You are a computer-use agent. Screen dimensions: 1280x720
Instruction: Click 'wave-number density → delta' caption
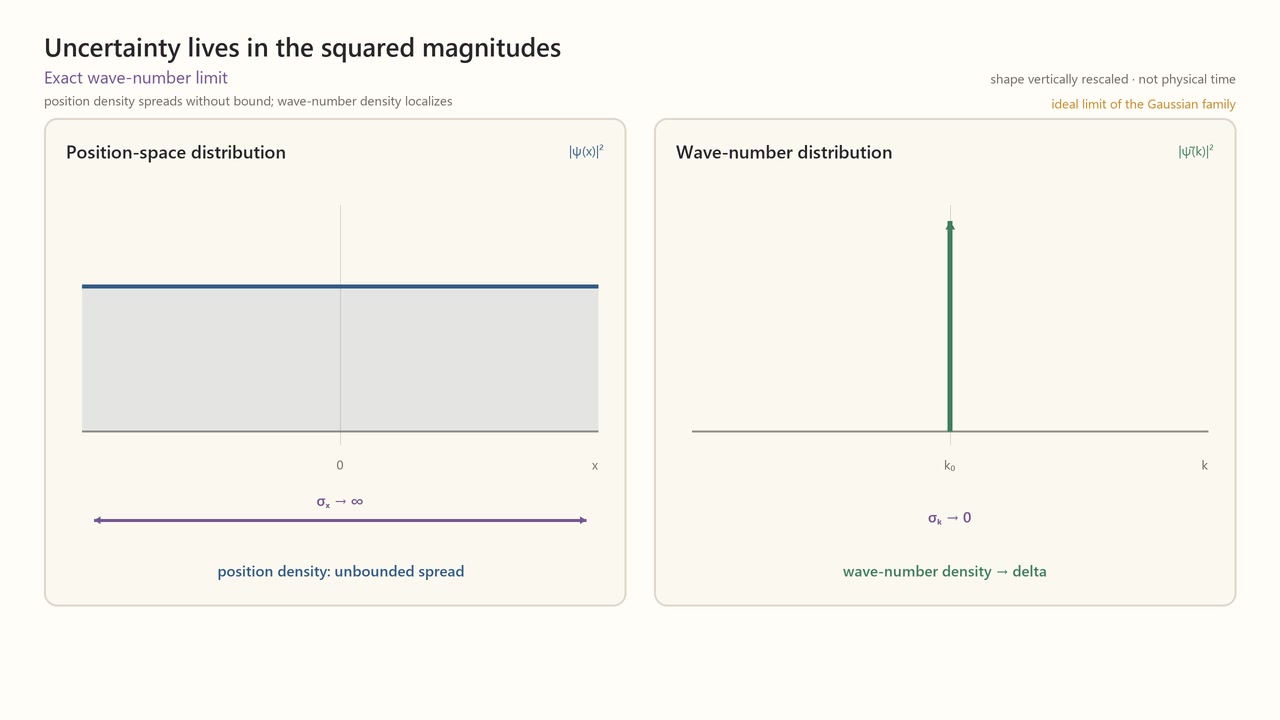945,572
